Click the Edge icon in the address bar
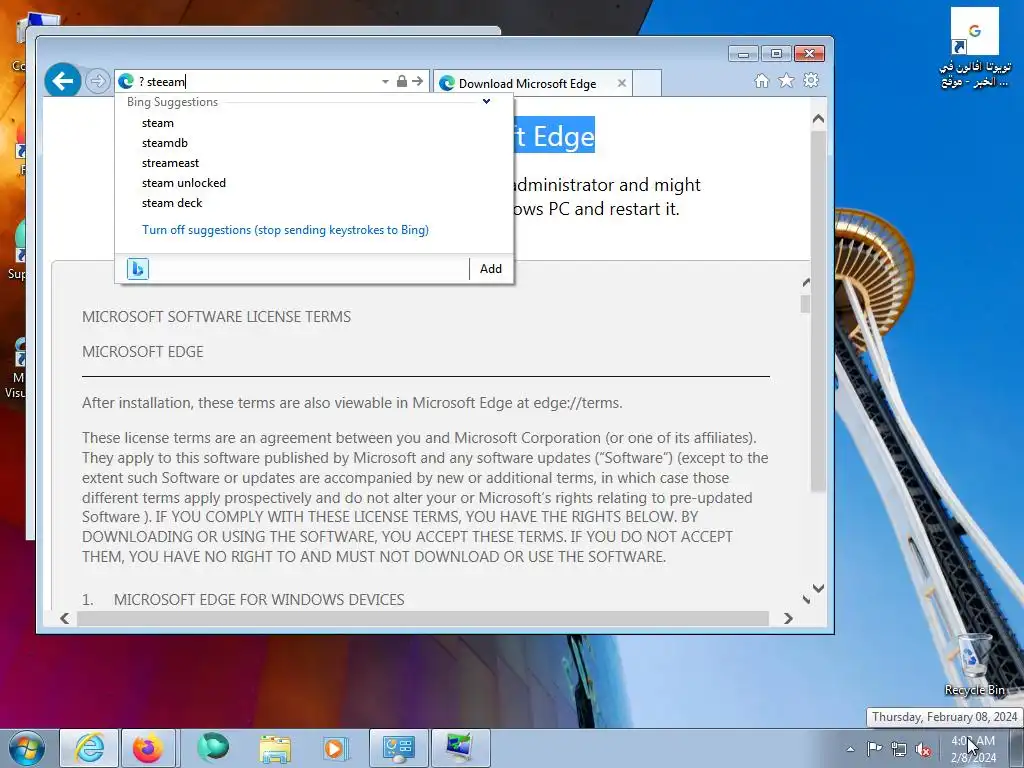Screen dimensions: 1024x768 [126, 82]
